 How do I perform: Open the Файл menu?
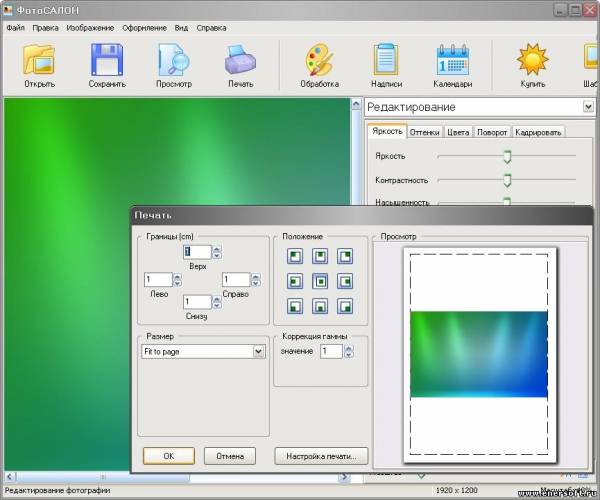(x=15, y=28)
